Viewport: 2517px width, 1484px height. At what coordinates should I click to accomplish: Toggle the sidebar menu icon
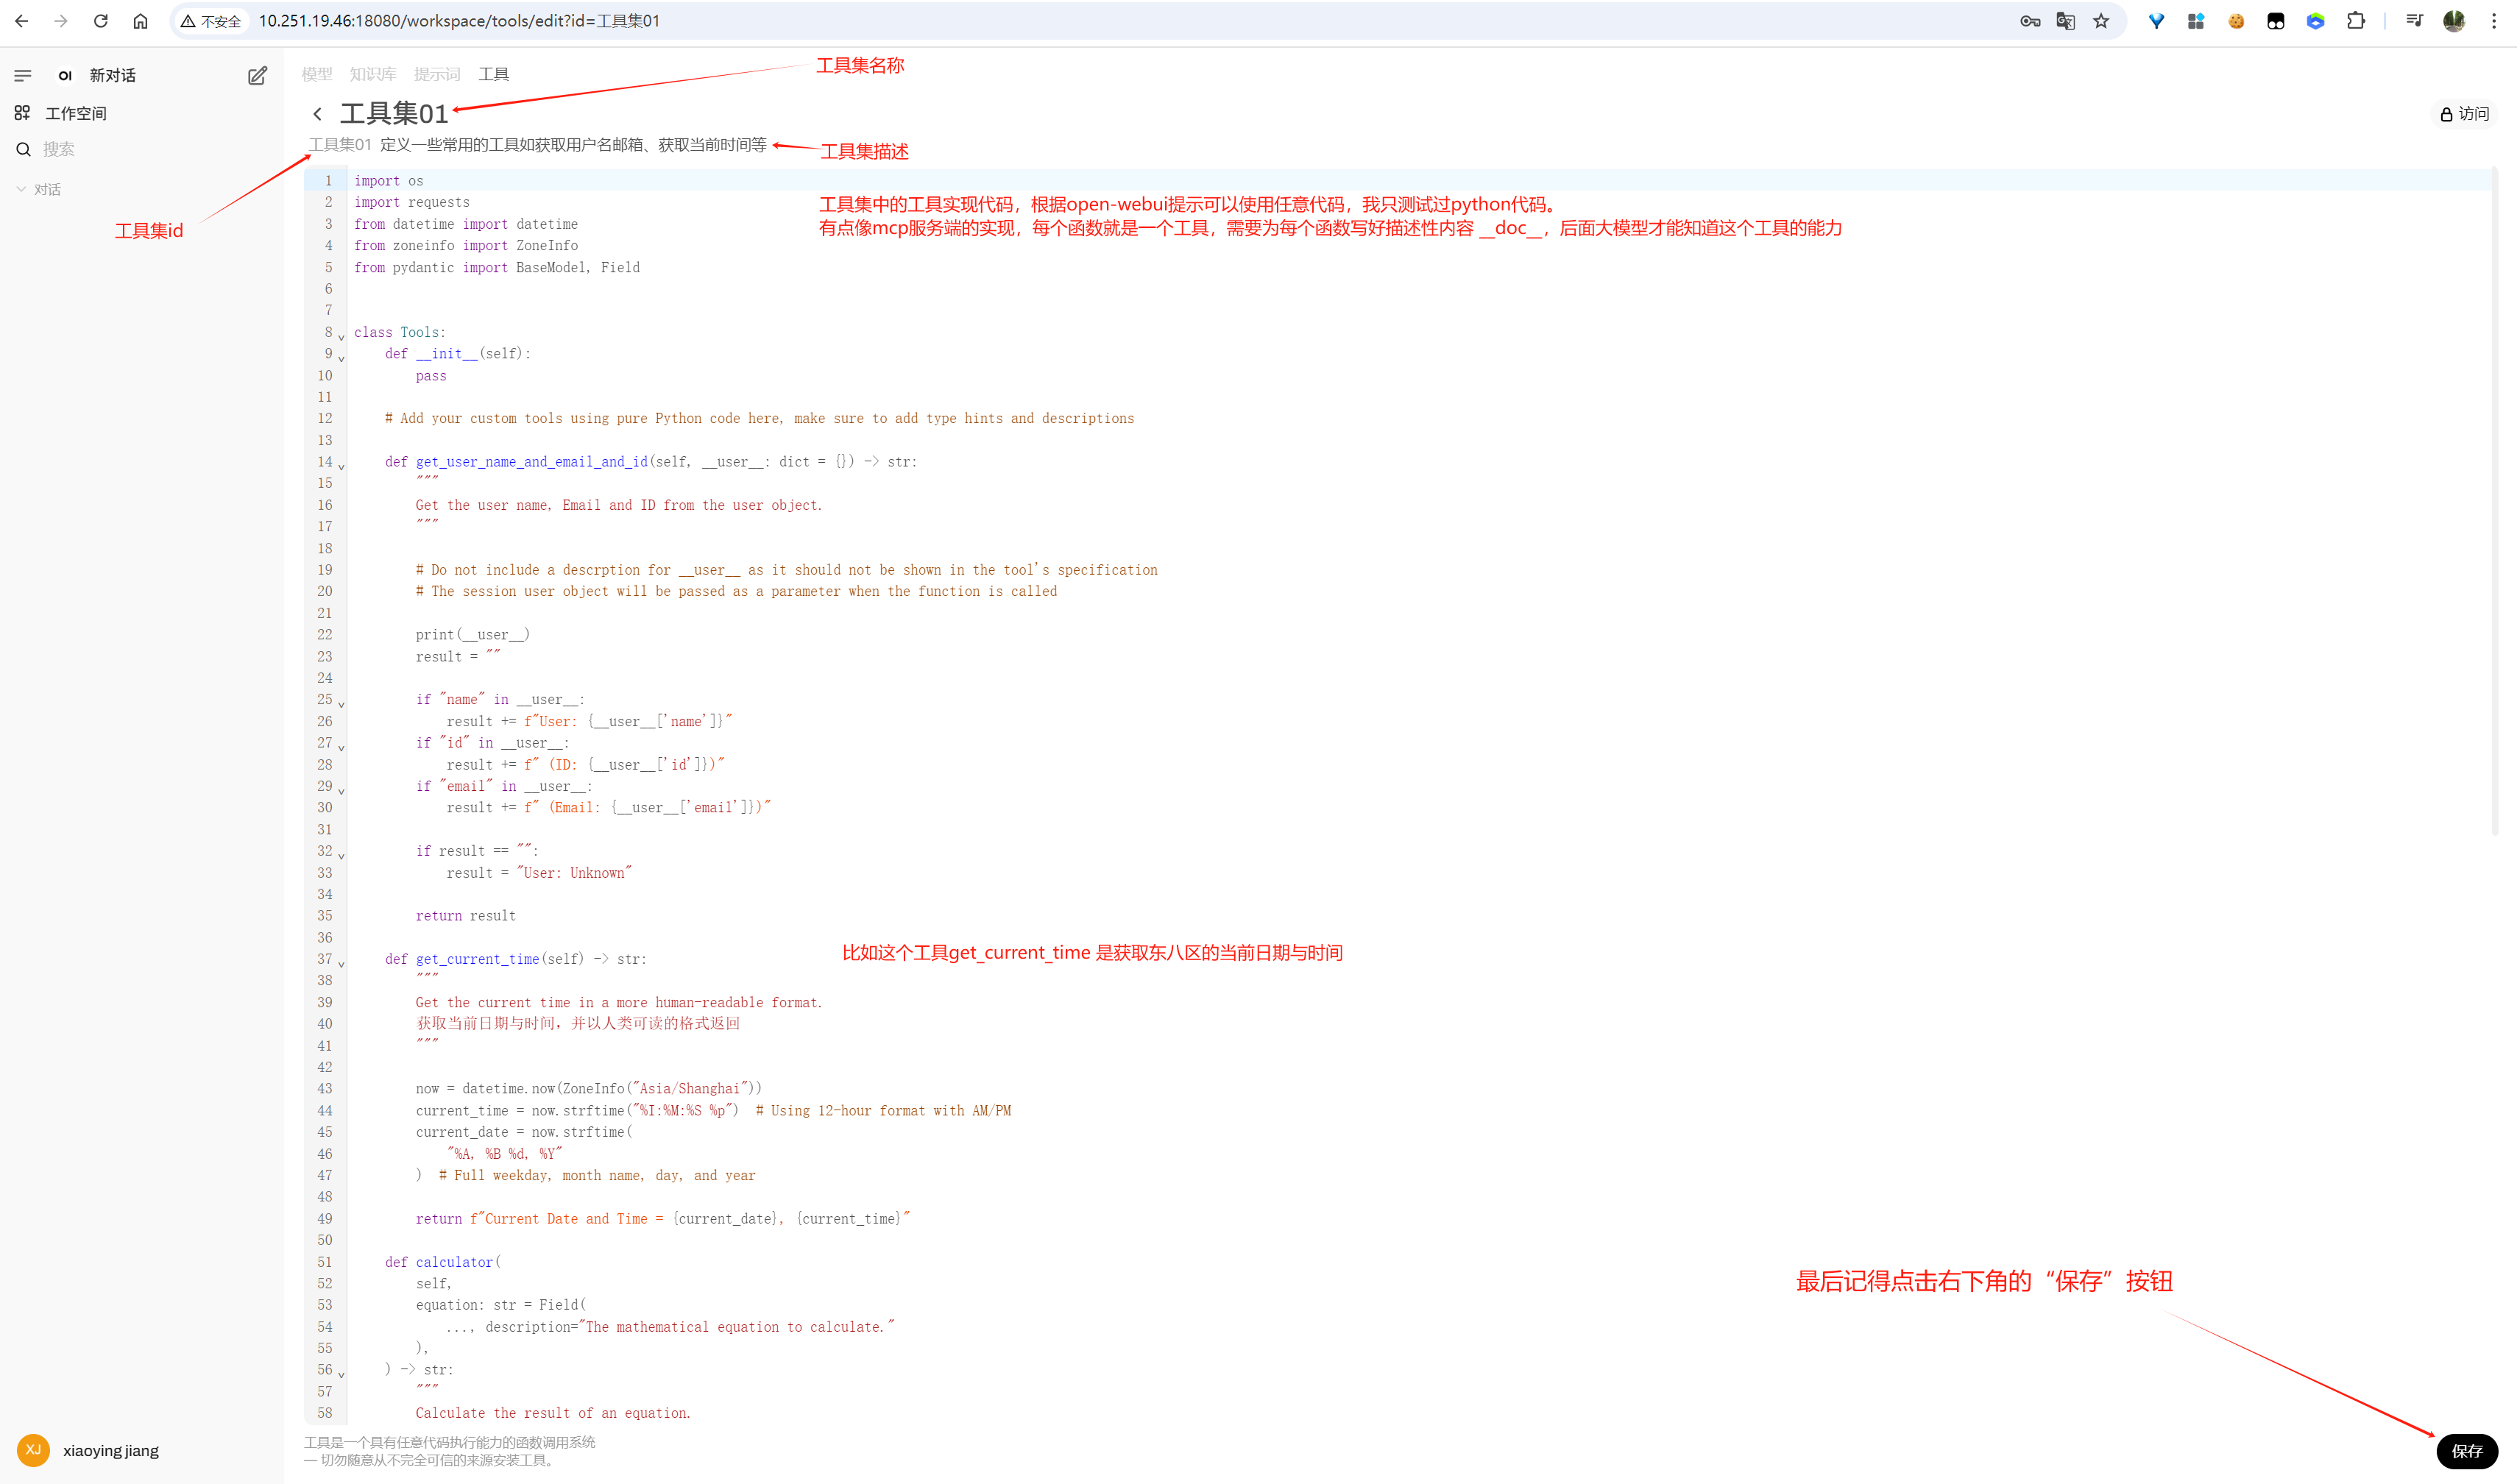point(23,75)
